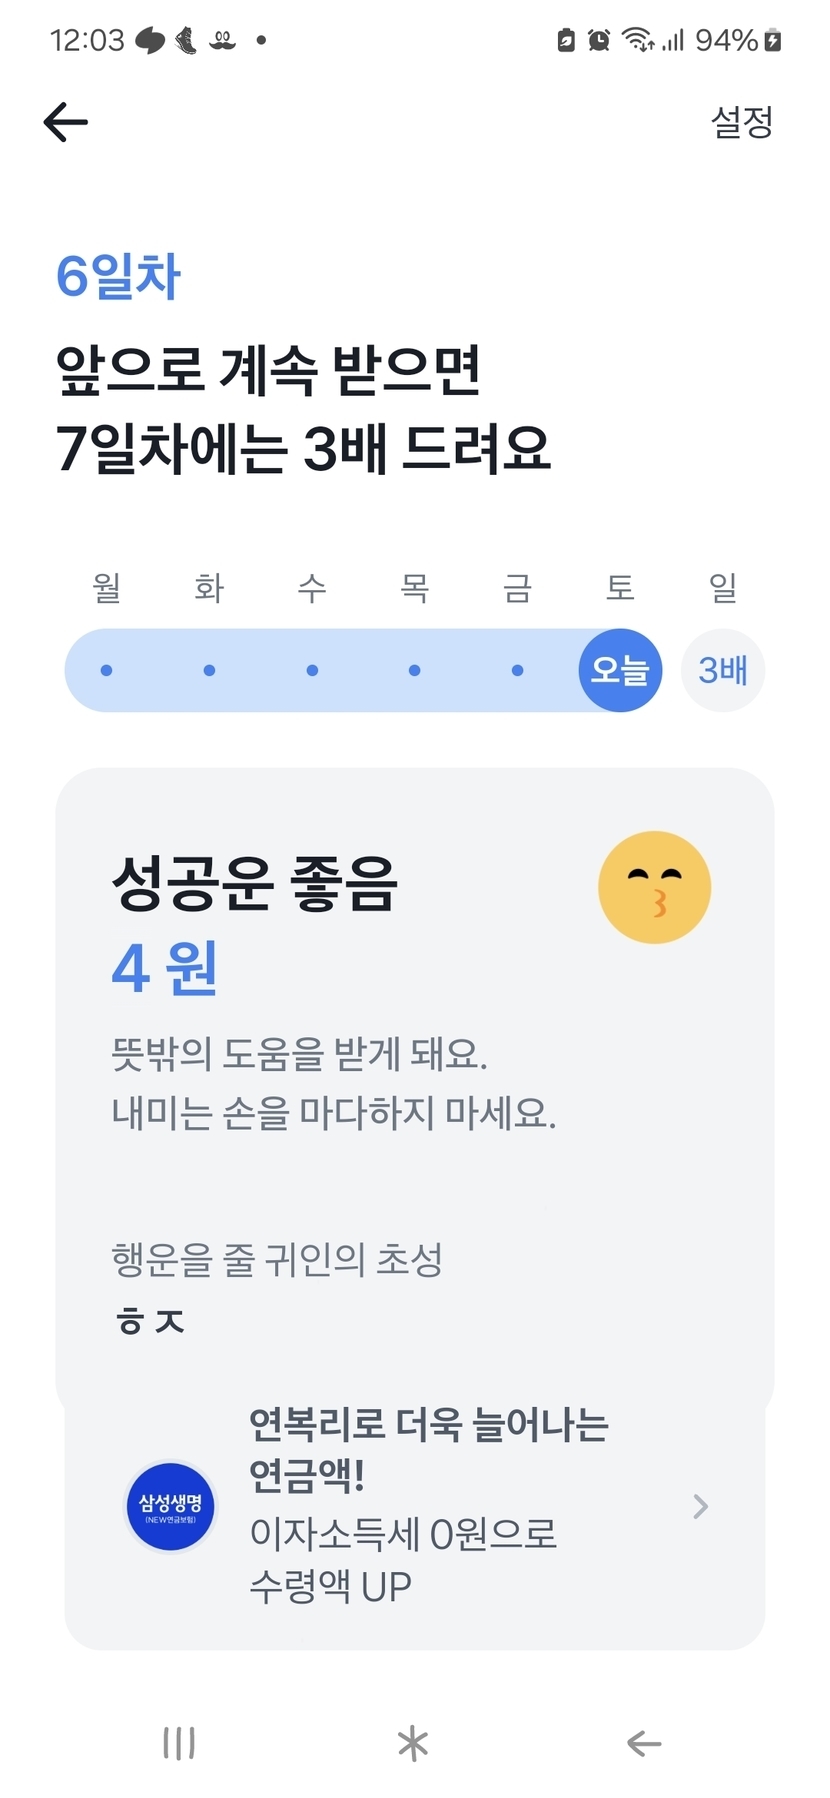Tap the Android recent apps icon
Image resolution: width=830 pixels, height=1798 pixels.
pos(179,1743)
